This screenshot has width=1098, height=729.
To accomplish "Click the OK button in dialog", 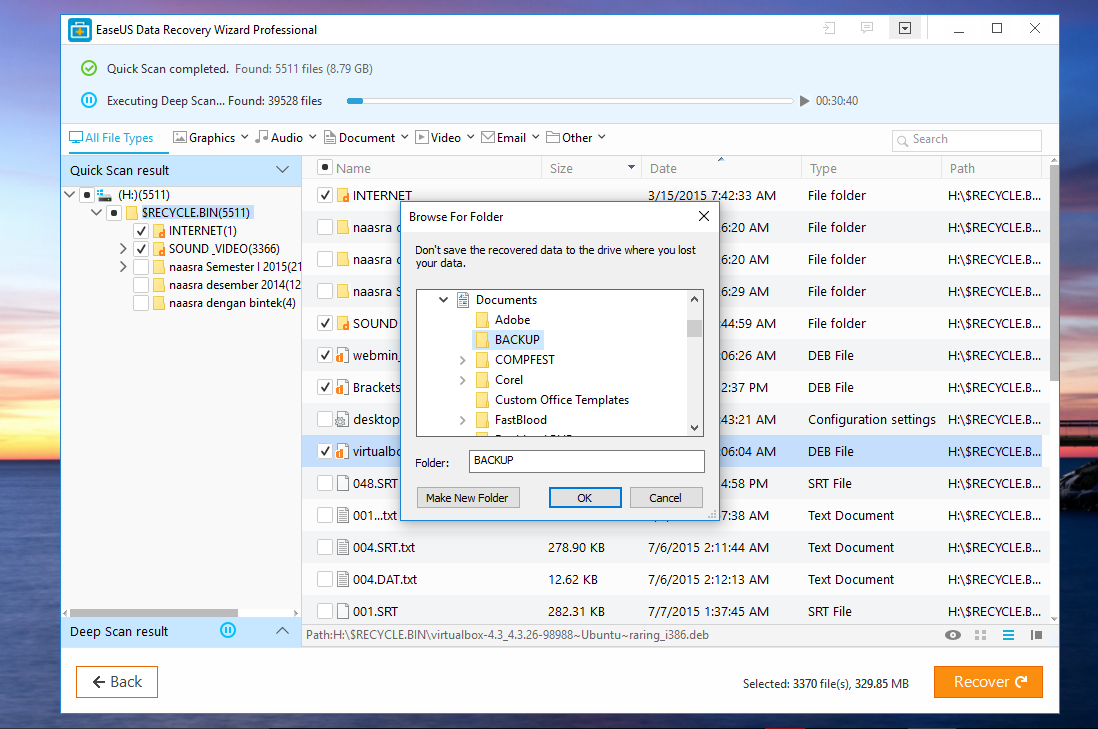I will tap(585, 498).
